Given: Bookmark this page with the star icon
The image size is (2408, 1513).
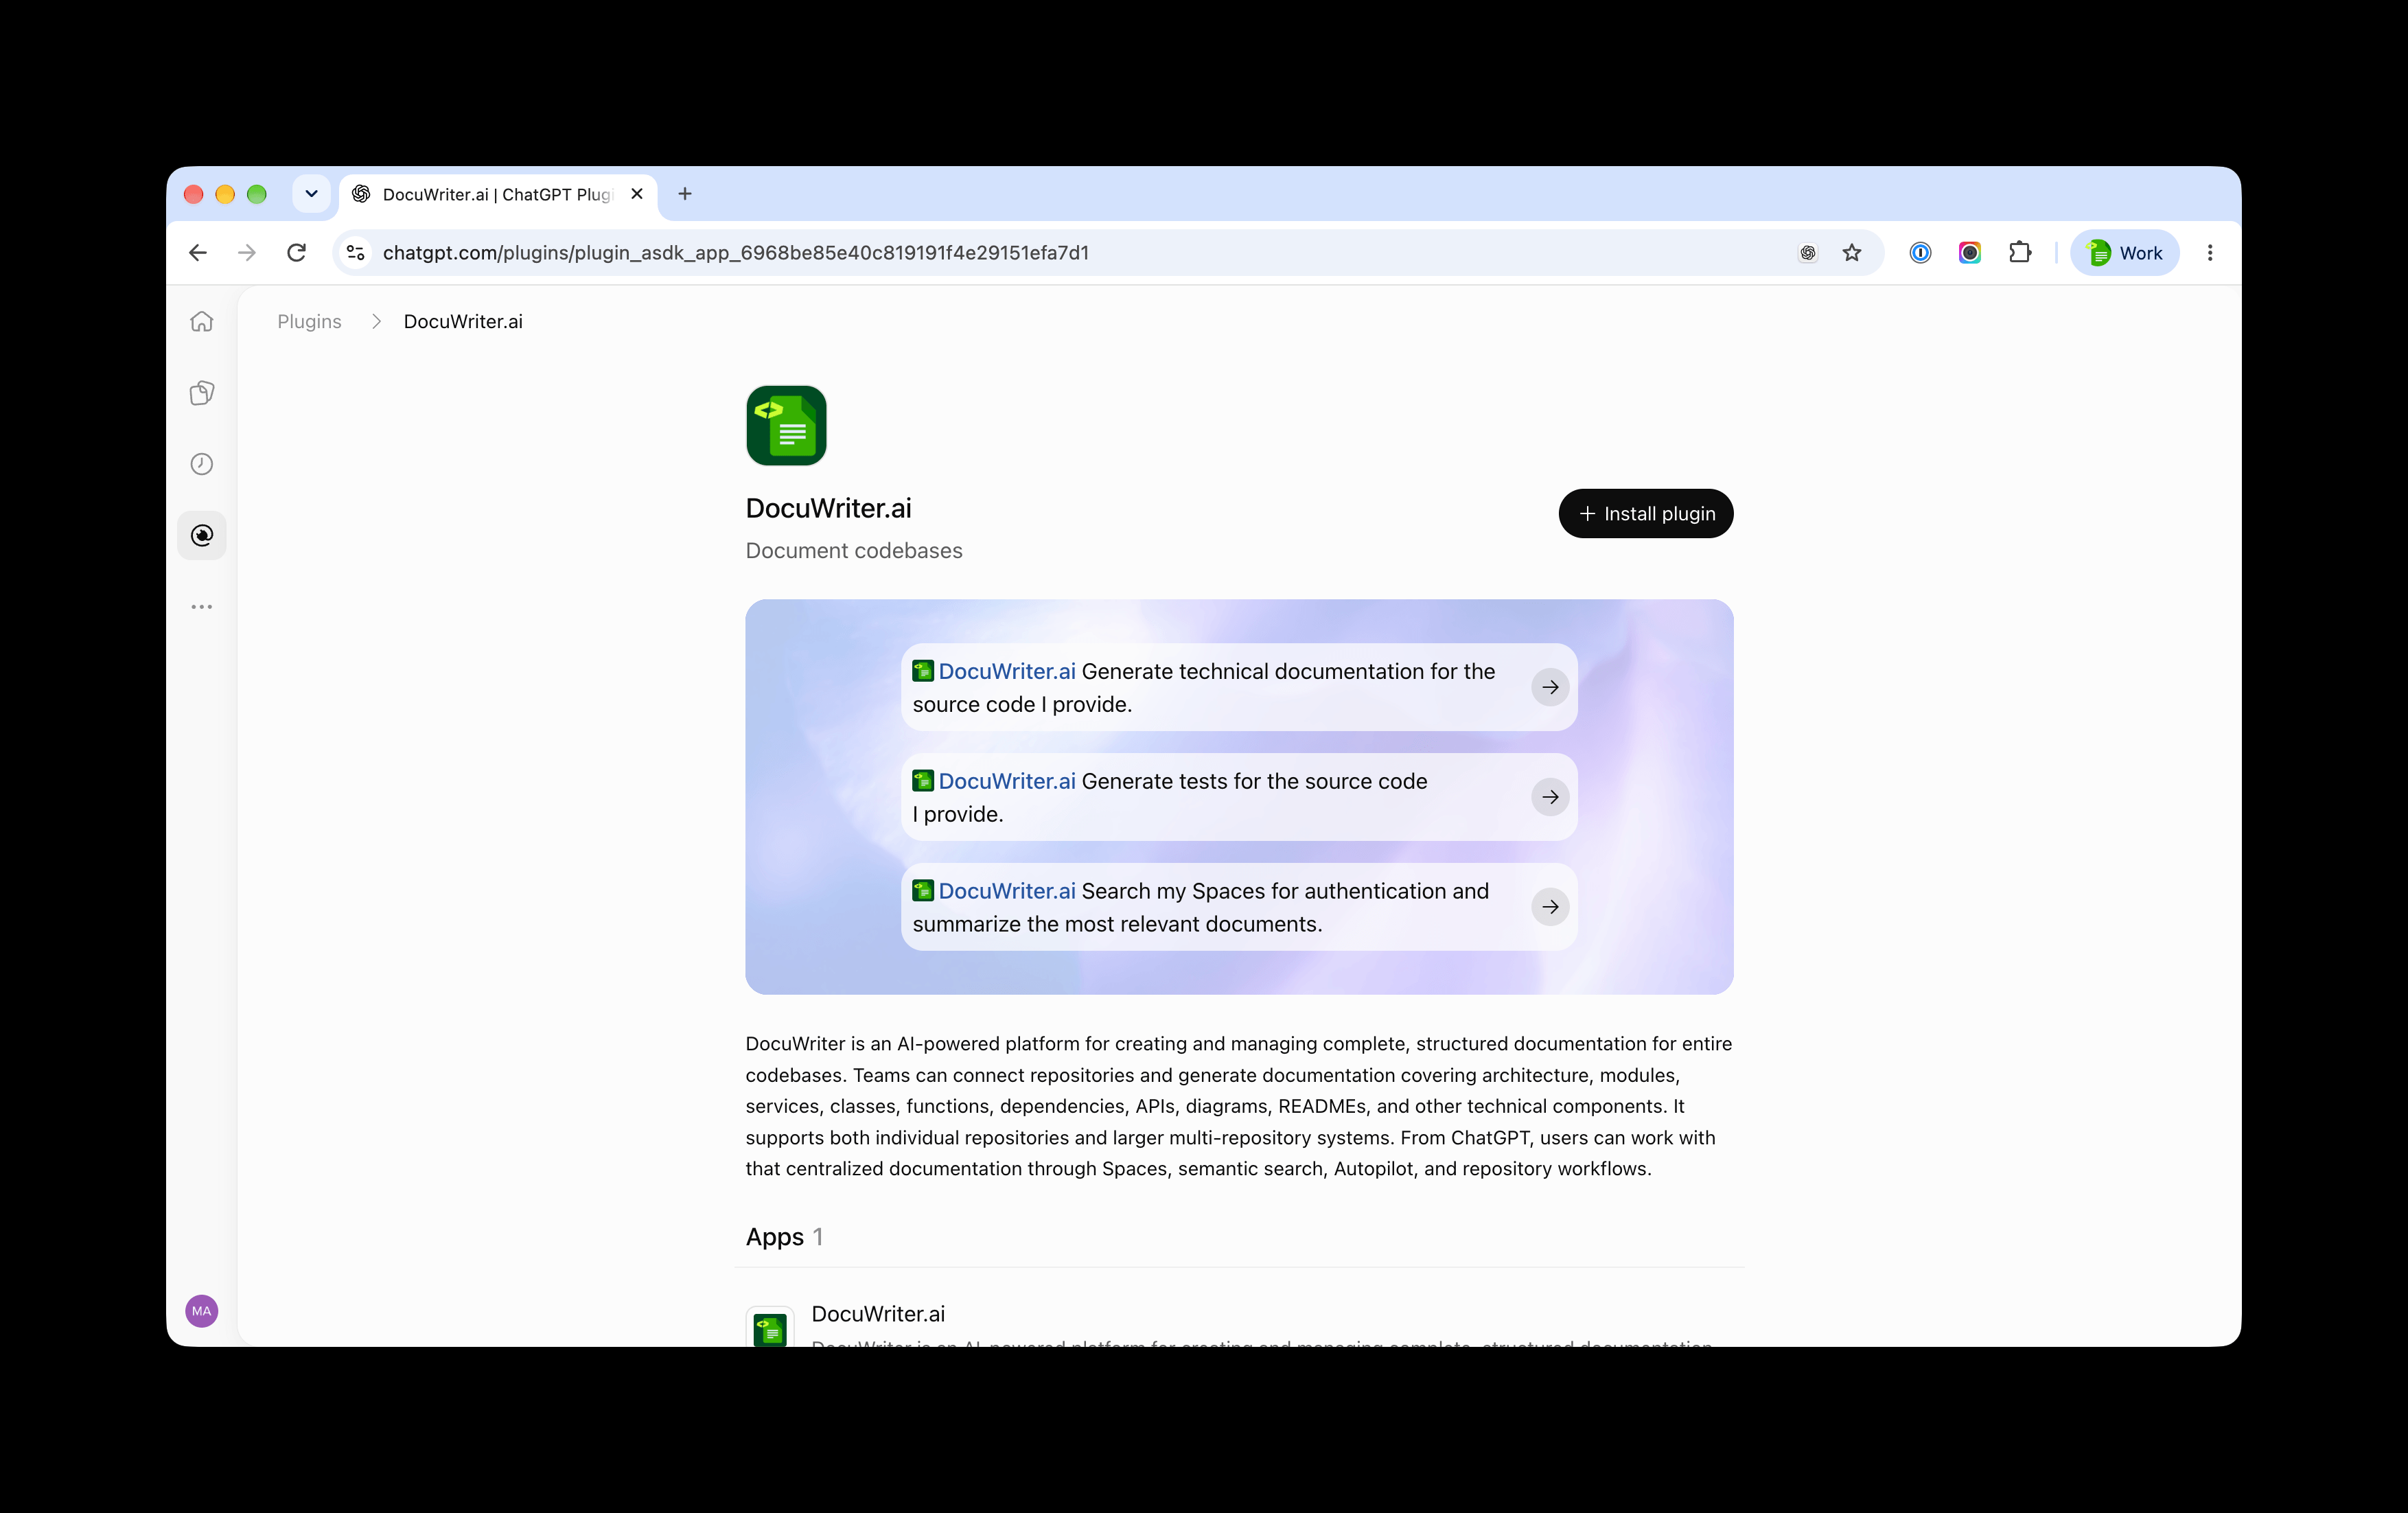Looking at the screenshot, I should pyautogui.click(x=1852, y=253).
